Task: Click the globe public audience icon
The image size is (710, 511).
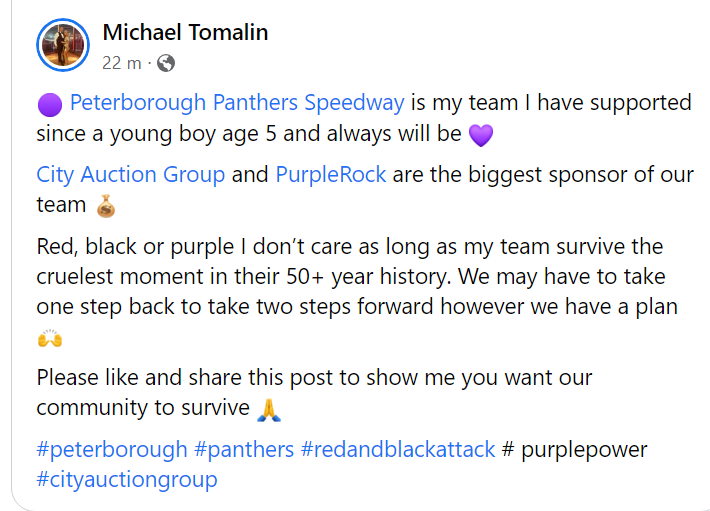Action: point(166,63)
